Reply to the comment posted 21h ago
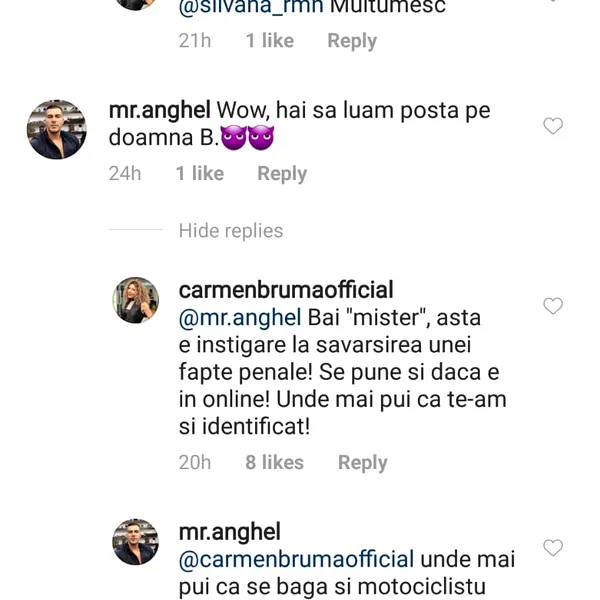 click(x=352, y=41)
